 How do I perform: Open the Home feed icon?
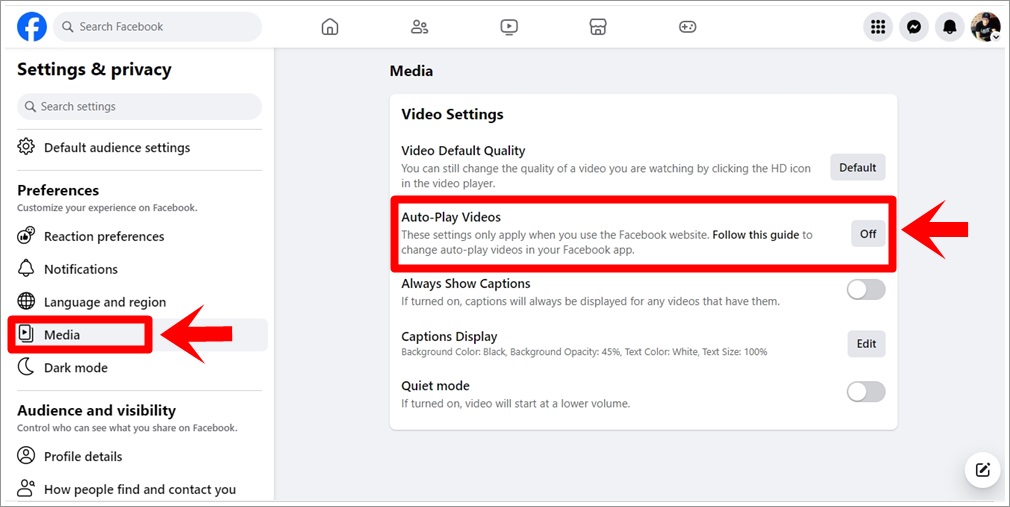(x=330, y=26)
